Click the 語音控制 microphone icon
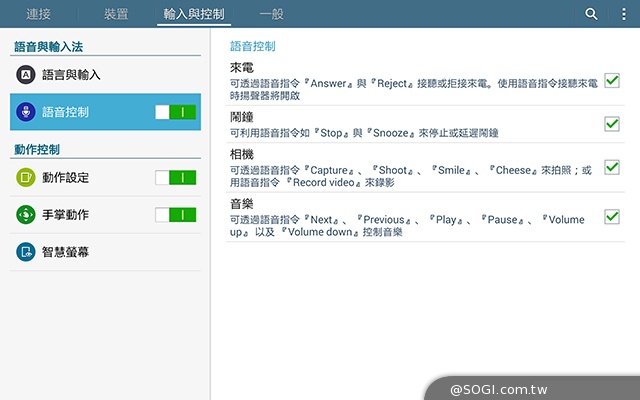Screen dimensions: 640x400 [26, 112]
